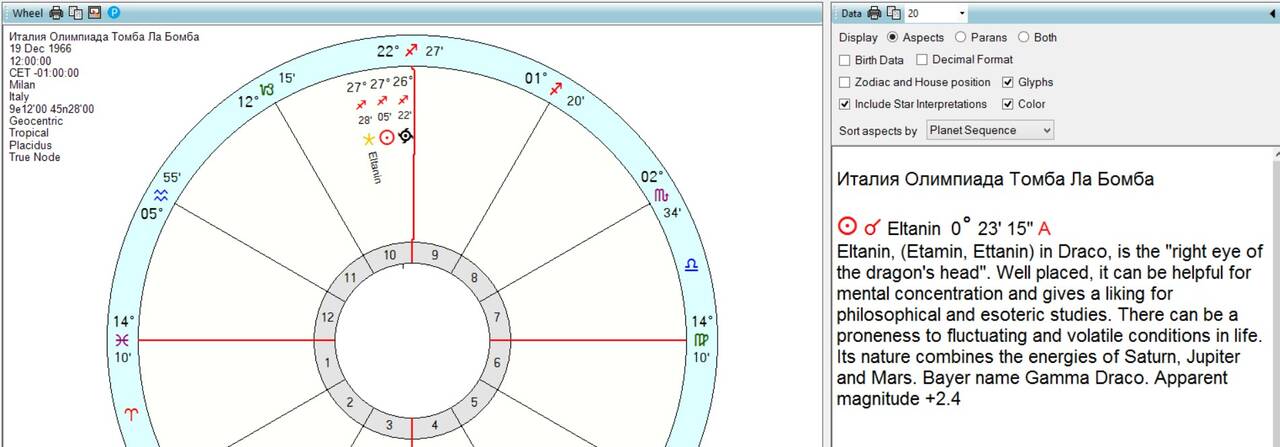The width and height of the screenshot is (1280, 447).
Task: Click the blue P icon in Wheel toolbar
Action: point(114,13)
